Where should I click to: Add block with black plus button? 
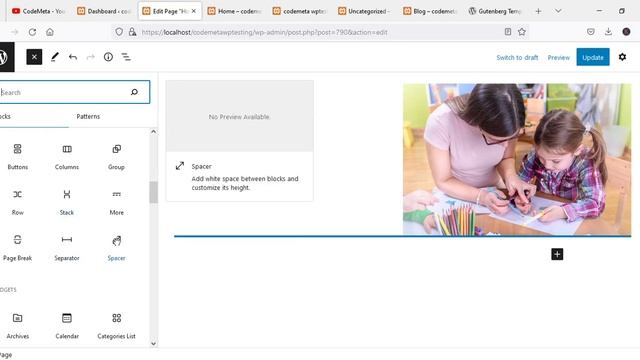point(557,254)
